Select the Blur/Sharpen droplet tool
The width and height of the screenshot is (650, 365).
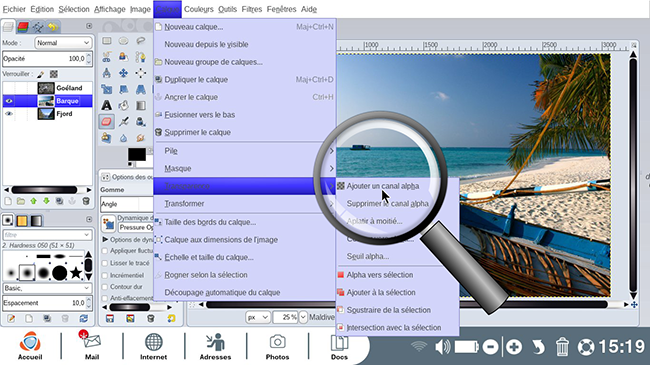point(124,138)
